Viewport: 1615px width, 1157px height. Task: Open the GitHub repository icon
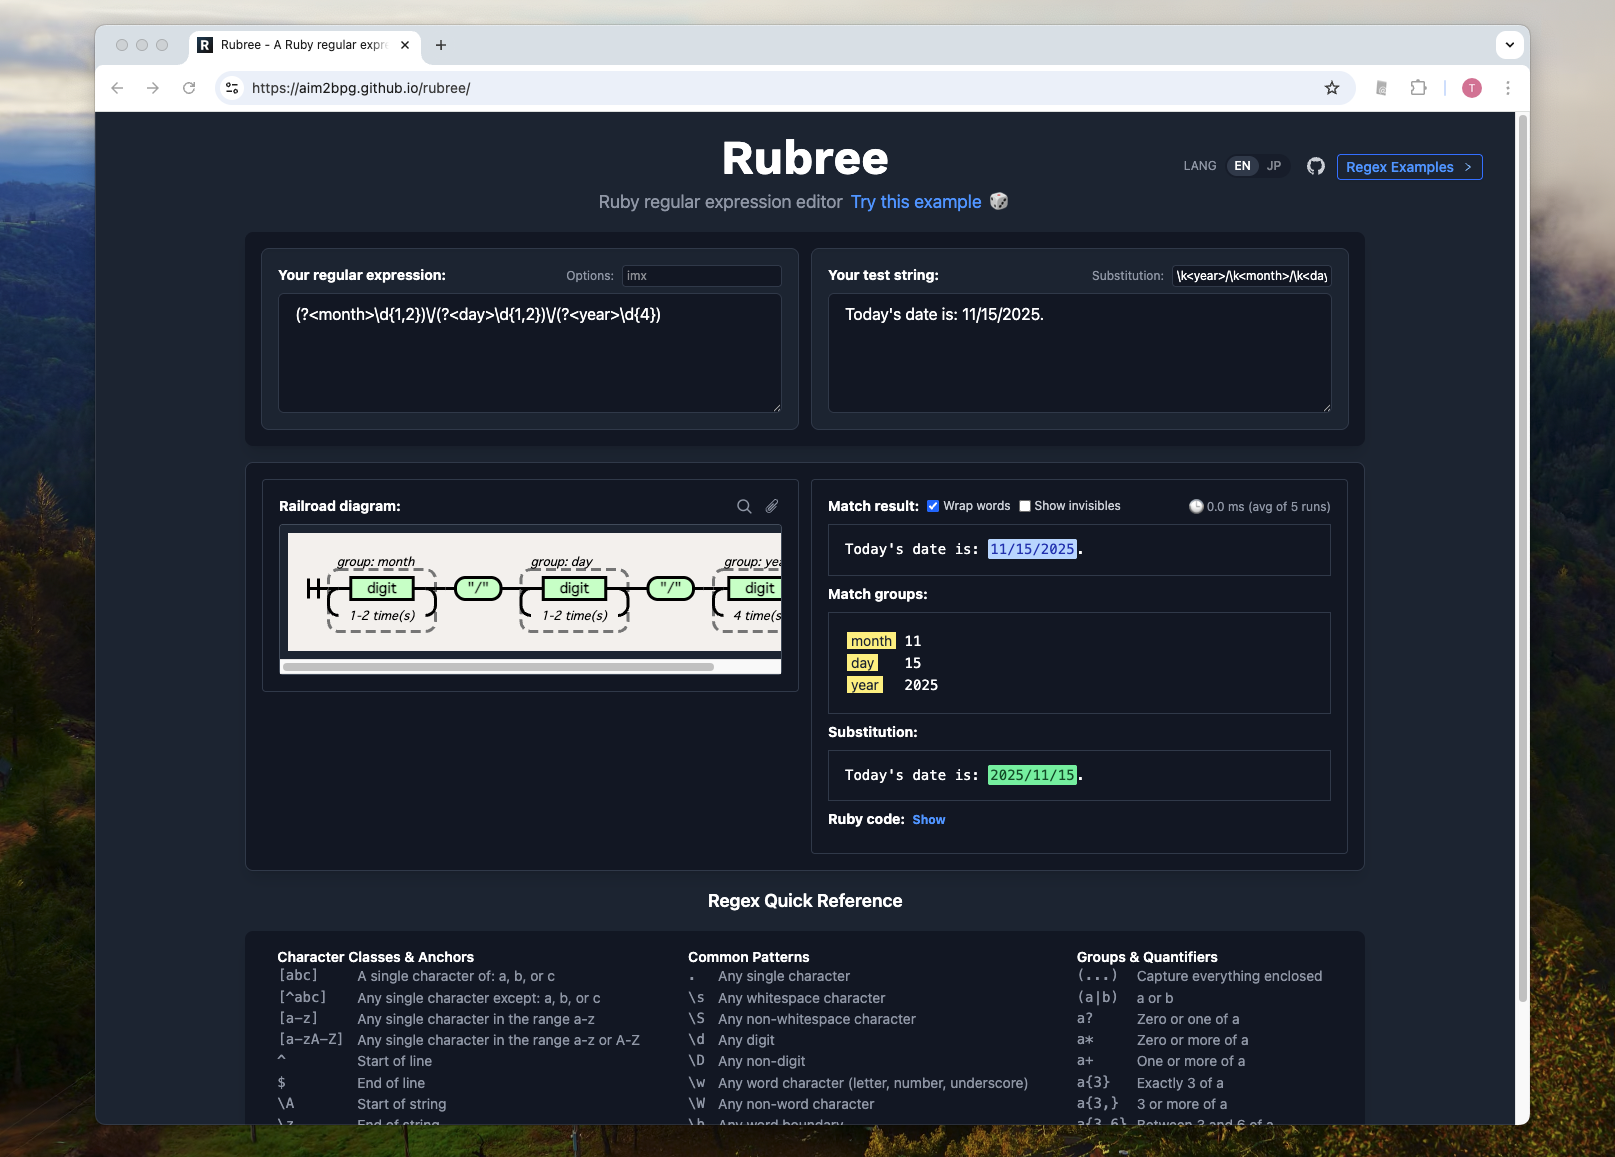click(1315, 166)
